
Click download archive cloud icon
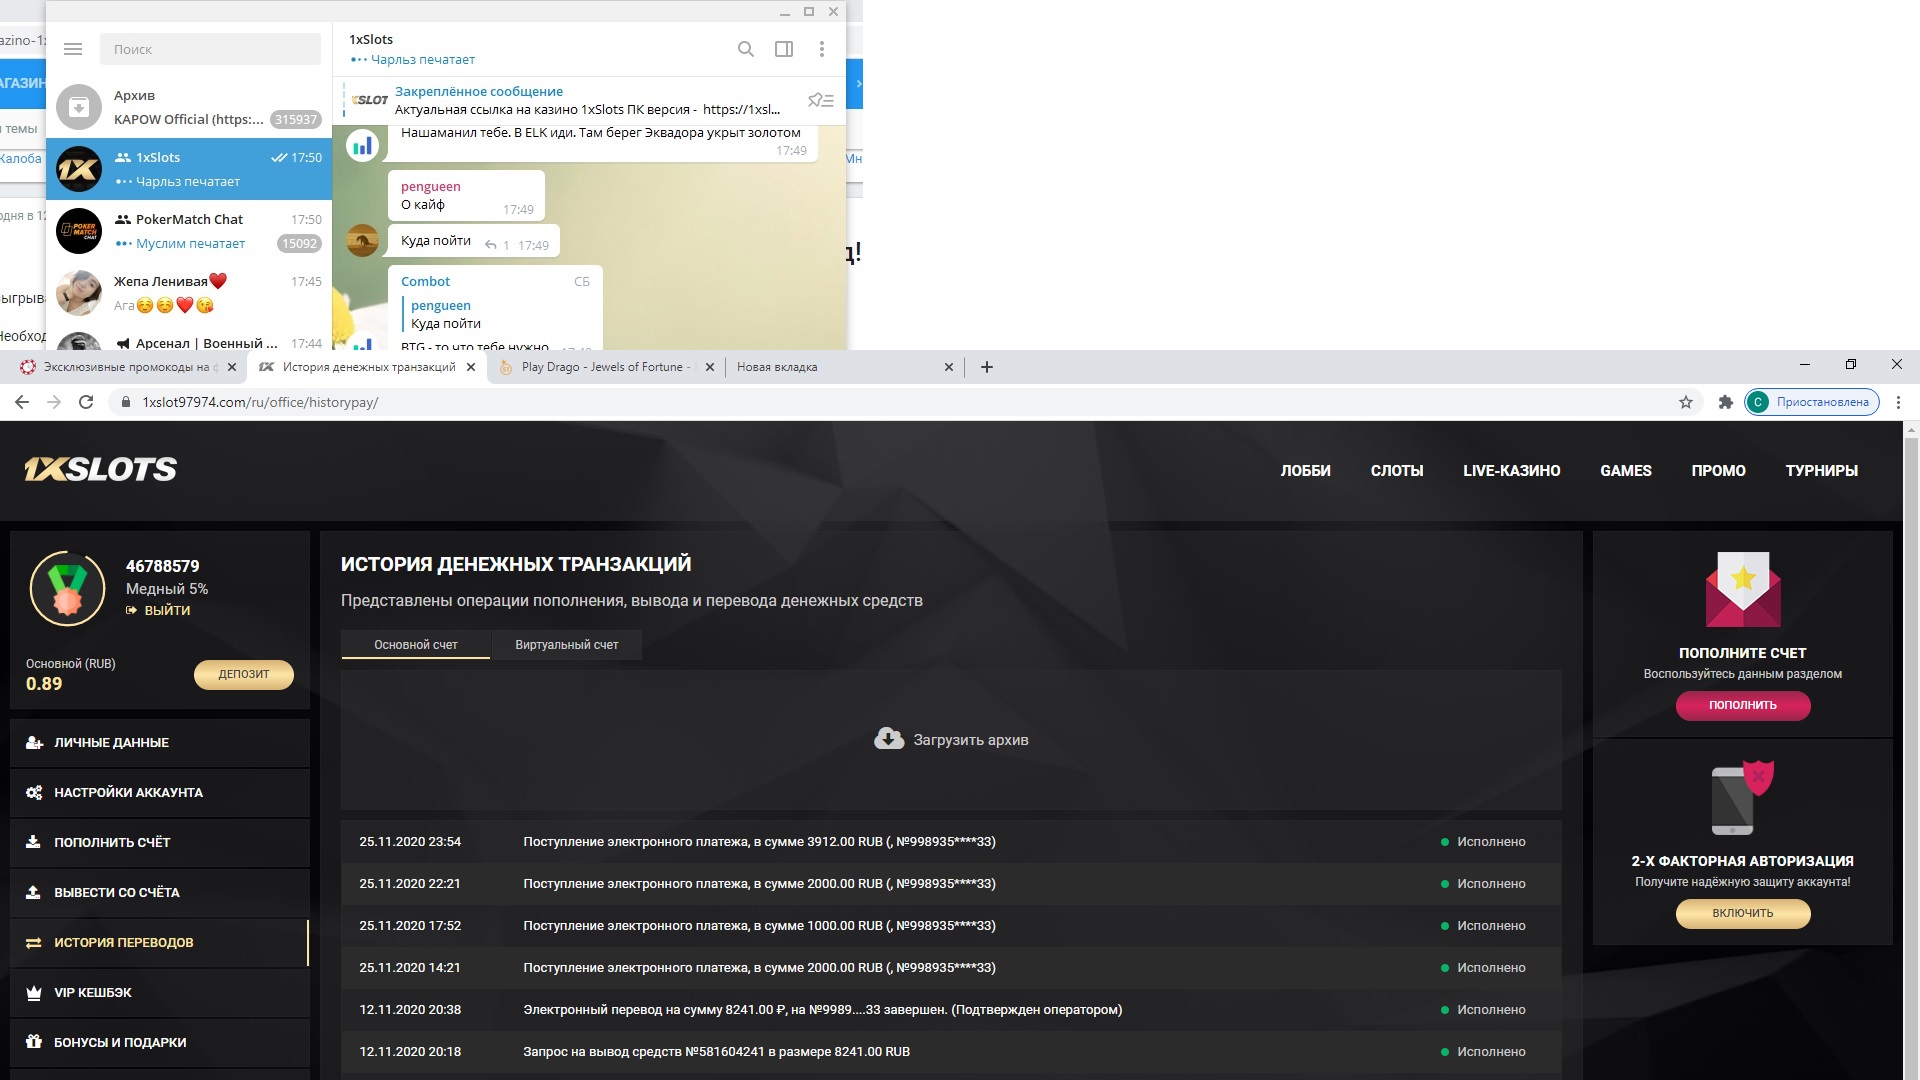click(x=888, y=739)
